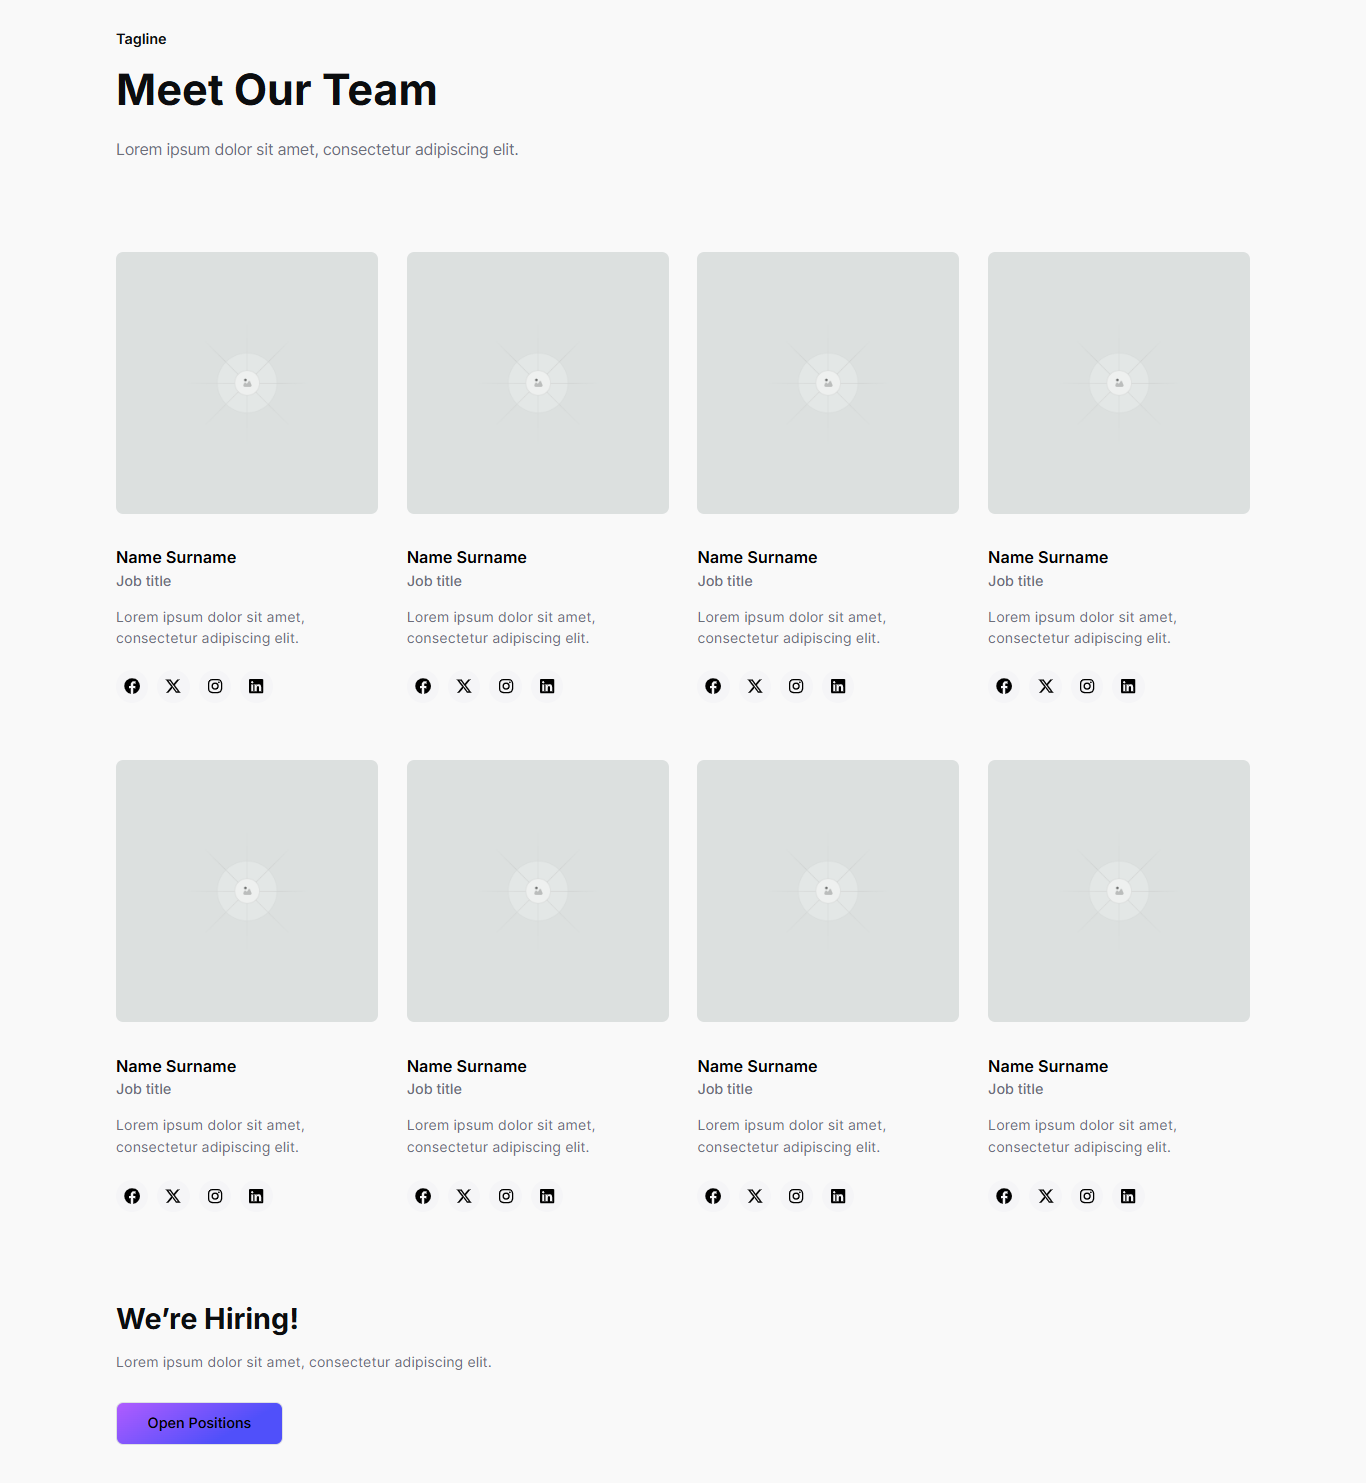This screenshot has height=1483, width=1366.
Task: Click the Open Positions button
Action: 198,1423
